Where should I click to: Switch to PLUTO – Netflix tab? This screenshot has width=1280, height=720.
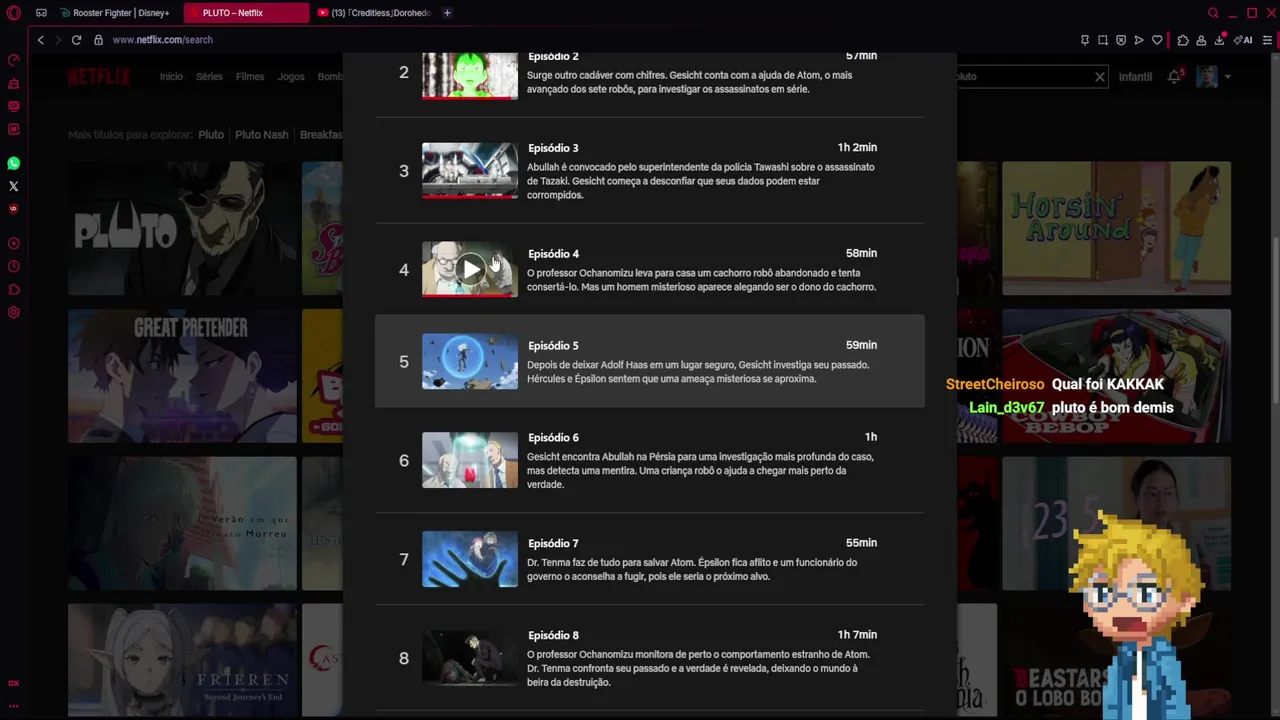247,13
